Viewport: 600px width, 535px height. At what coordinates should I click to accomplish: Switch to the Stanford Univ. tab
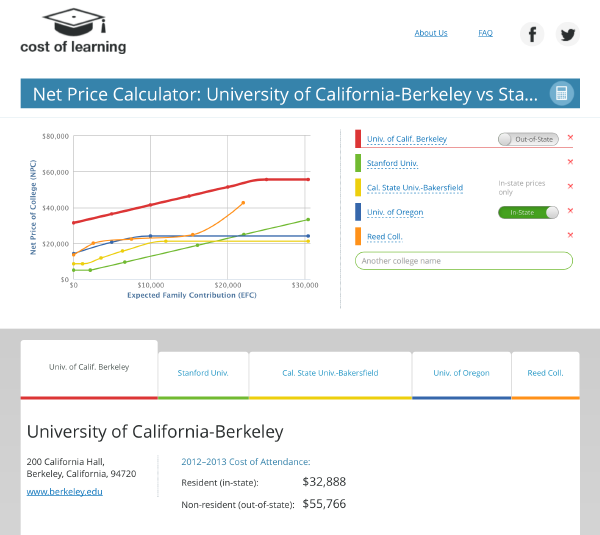coord(203,373)
